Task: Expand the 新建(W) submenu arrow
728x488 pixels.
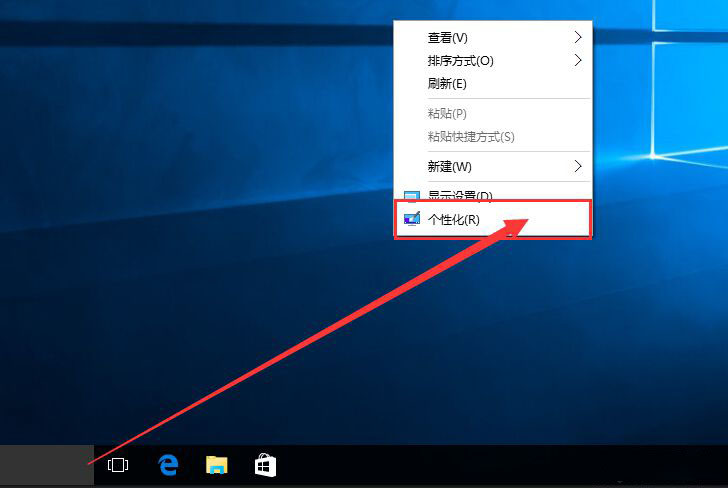Action: coord(578,166)
